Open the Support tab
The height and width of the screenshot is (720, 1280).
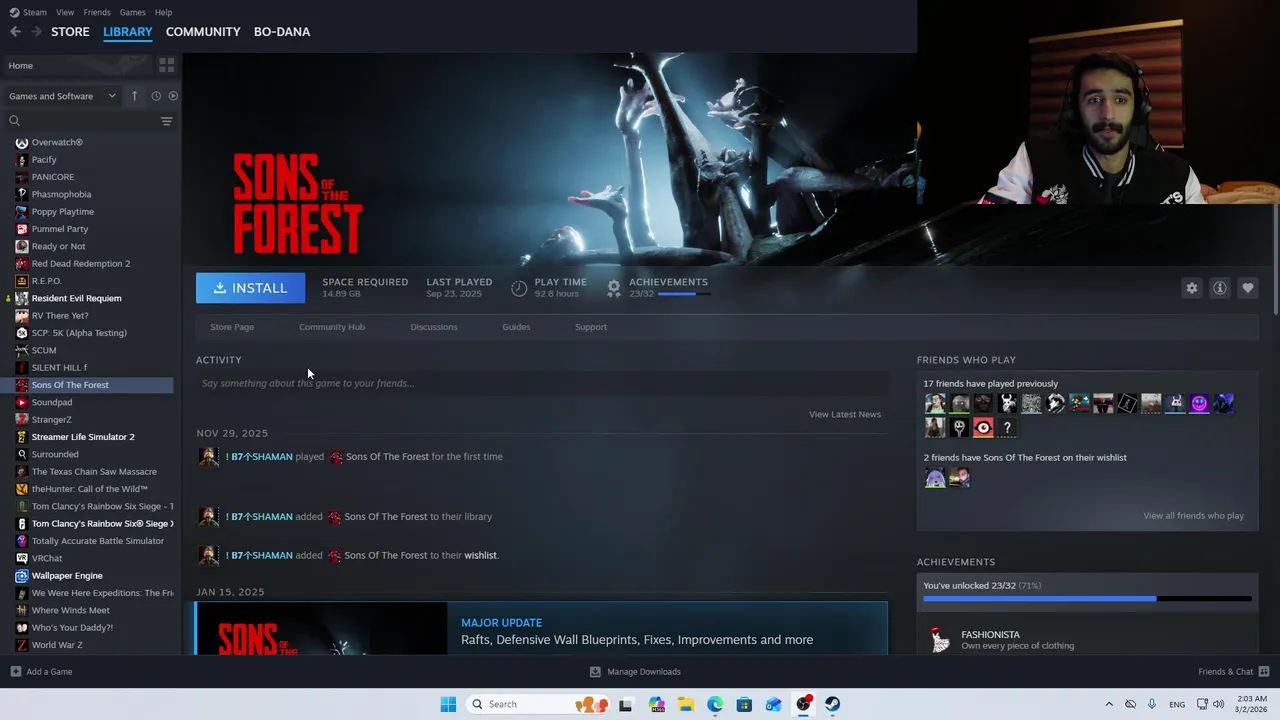591,327
